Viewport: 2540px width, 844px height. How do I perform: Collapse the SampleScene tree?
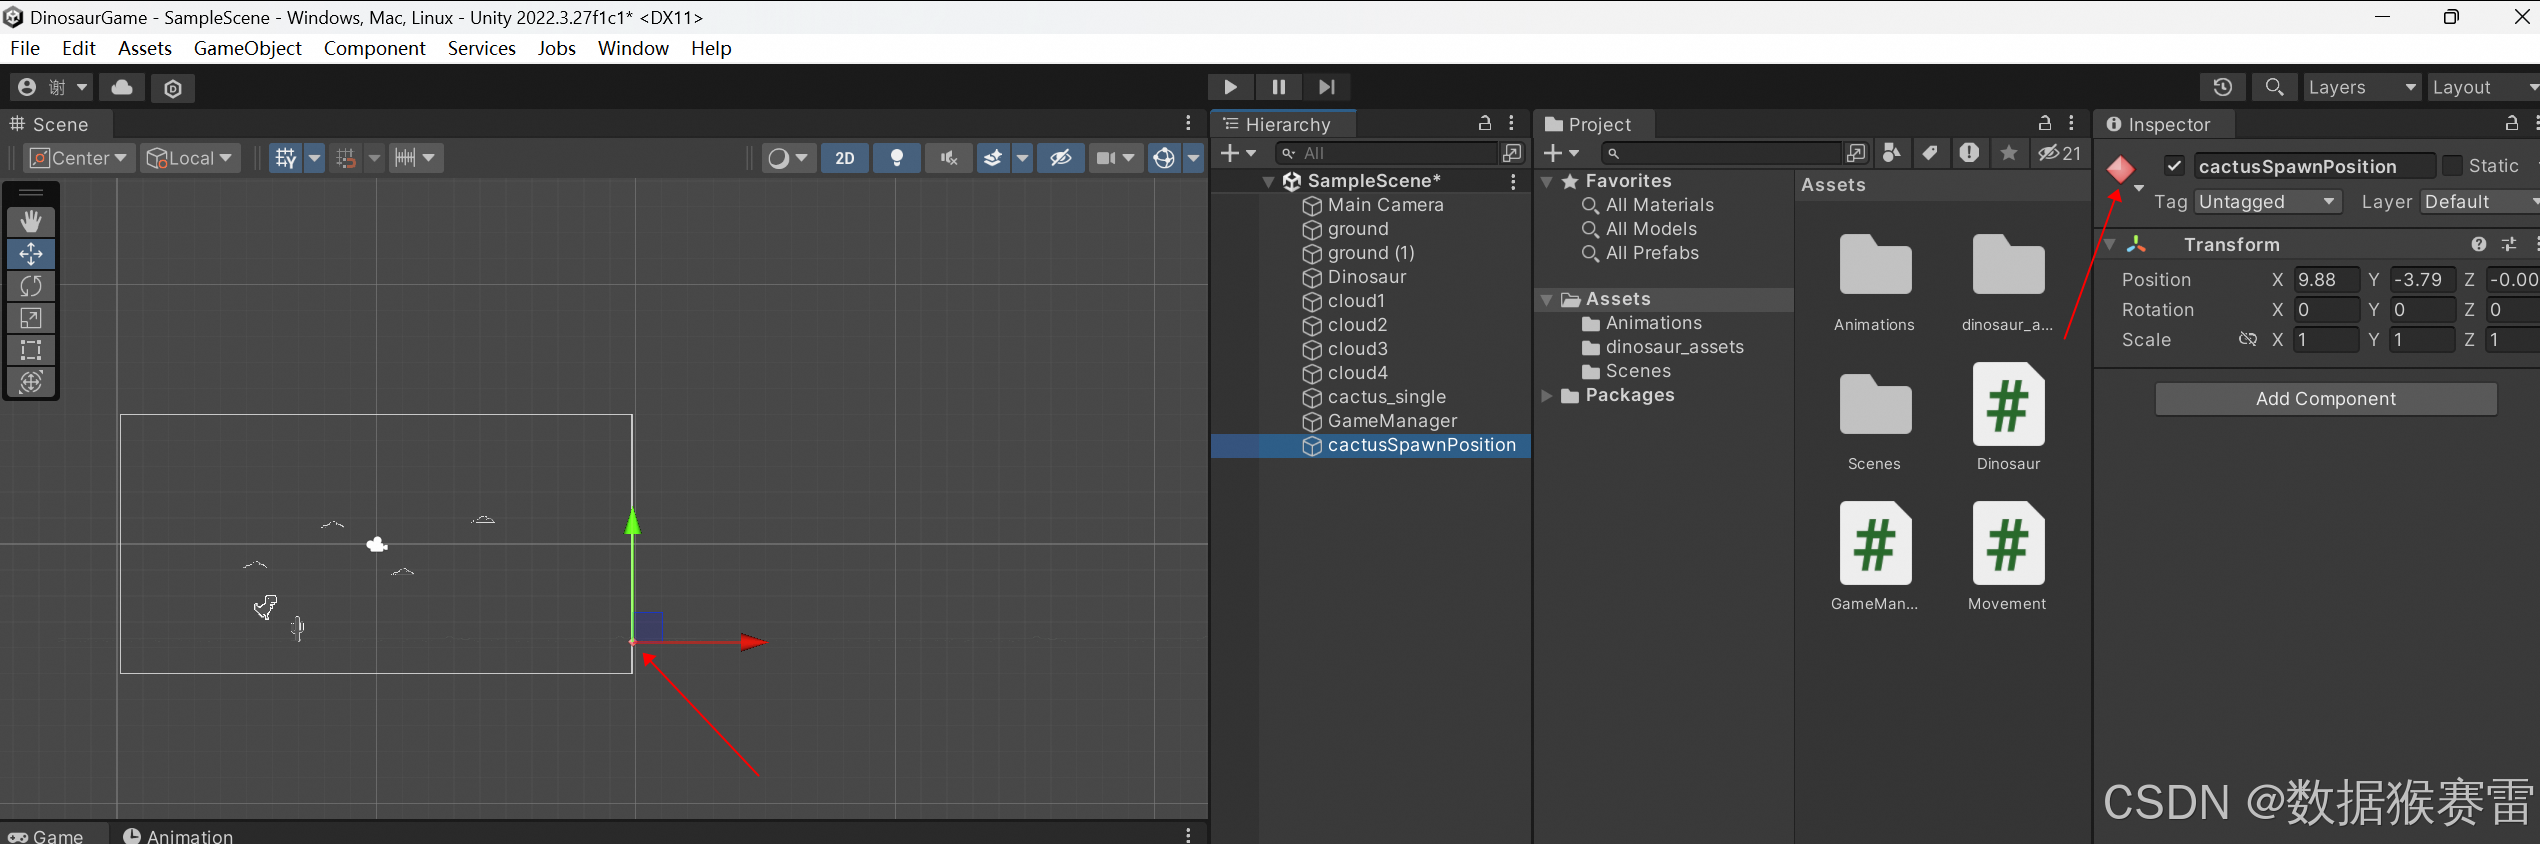1269,182
